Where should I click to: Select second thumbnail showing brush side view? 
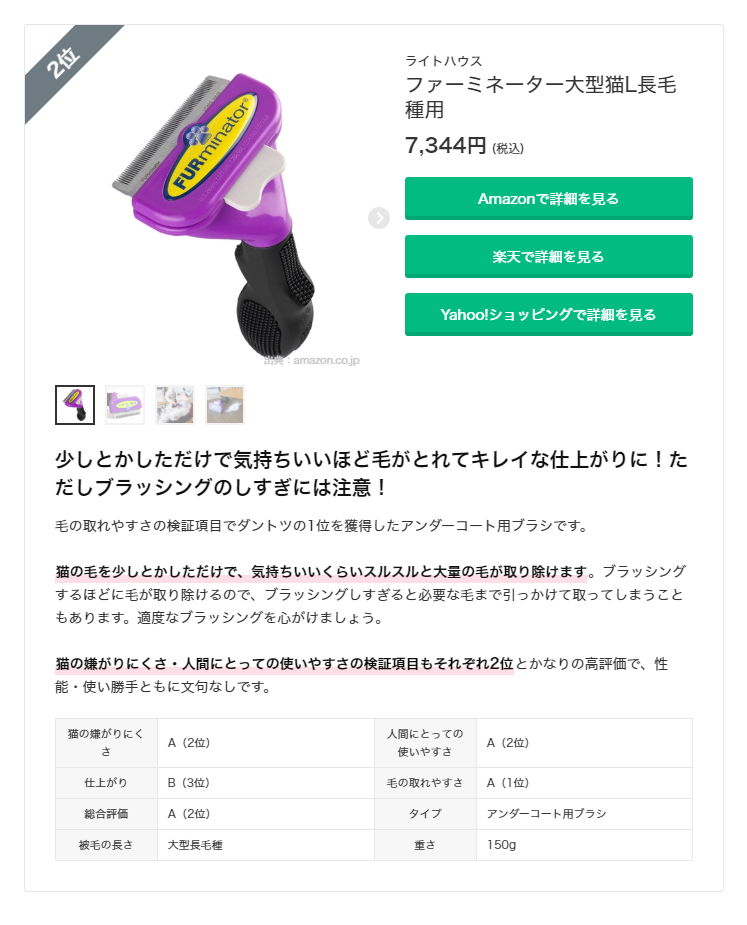[x=124, y=405]
